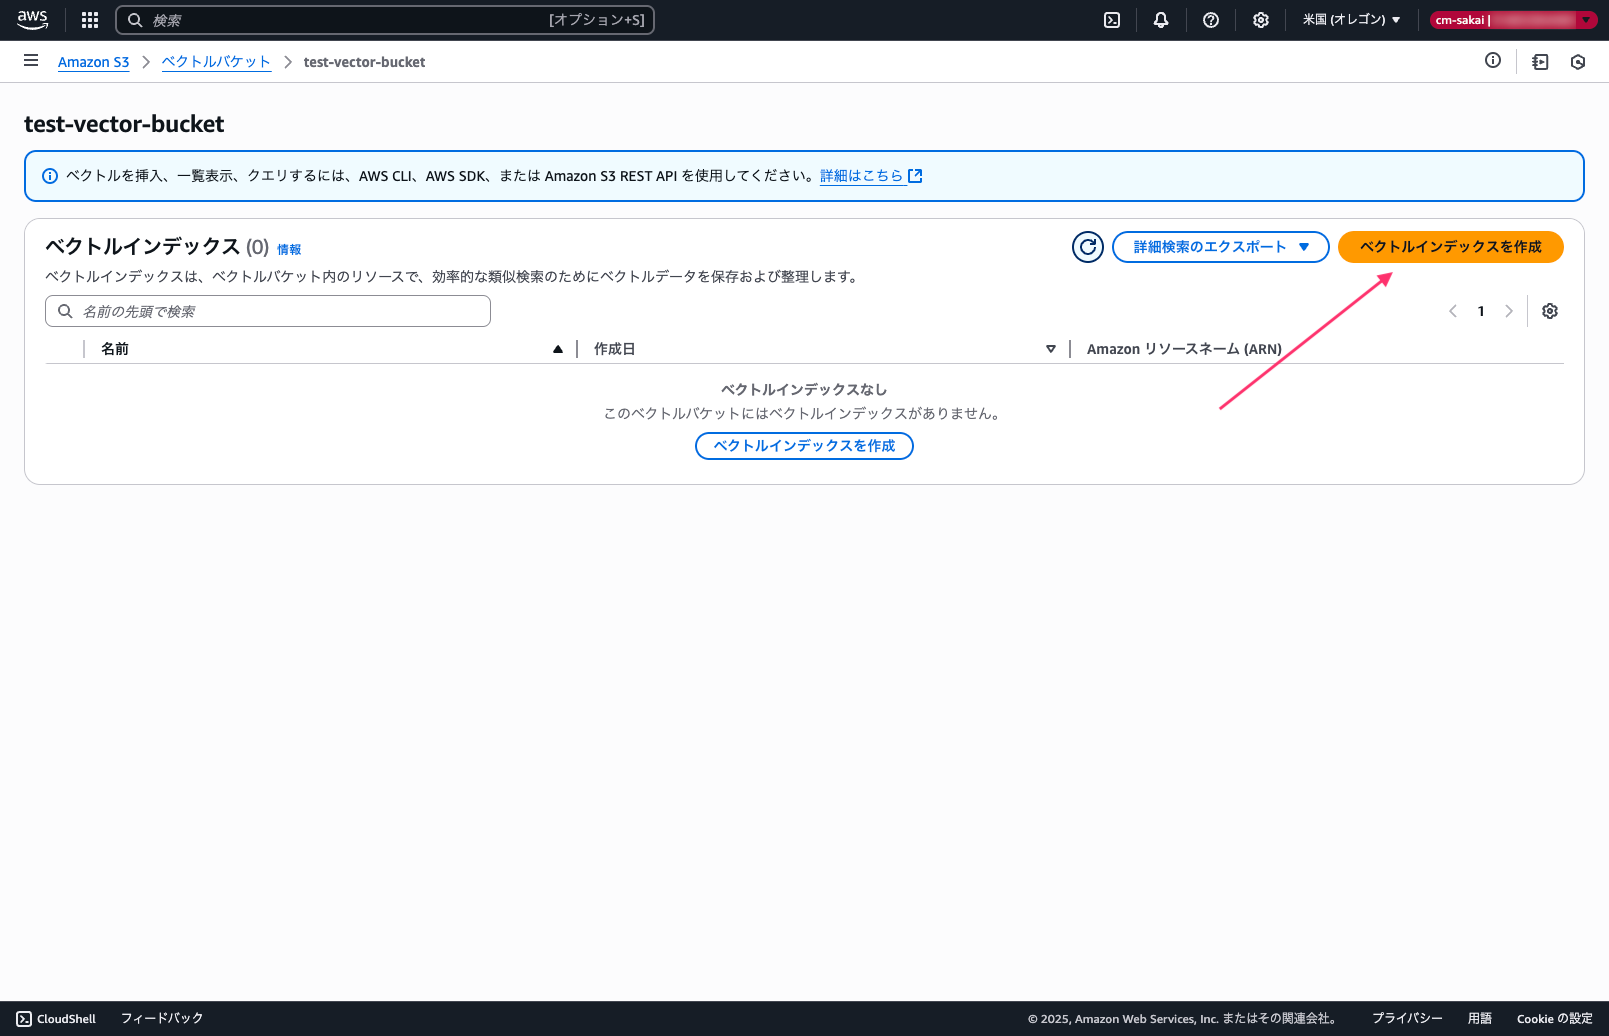
Task: Open Cookie の設定 in footer
Action: (1555, 1019)
